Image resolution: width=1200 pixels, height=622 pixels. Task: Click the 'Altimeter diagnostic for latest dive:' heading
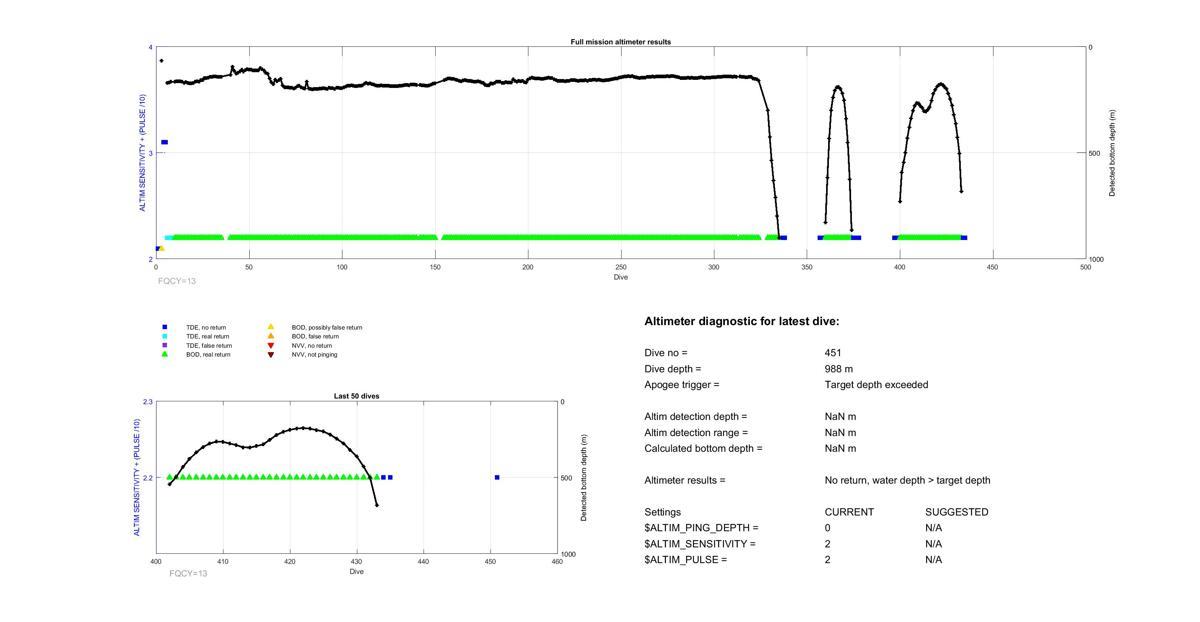(742, 321)
